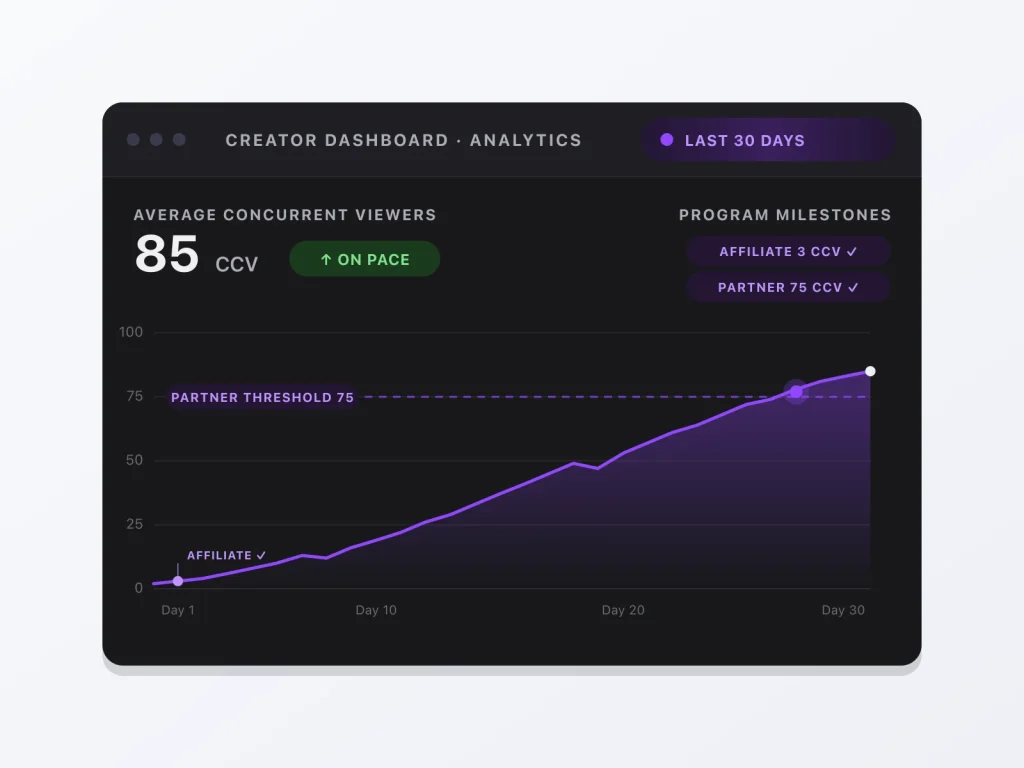Click the On Pace status badge

[364, 259]
